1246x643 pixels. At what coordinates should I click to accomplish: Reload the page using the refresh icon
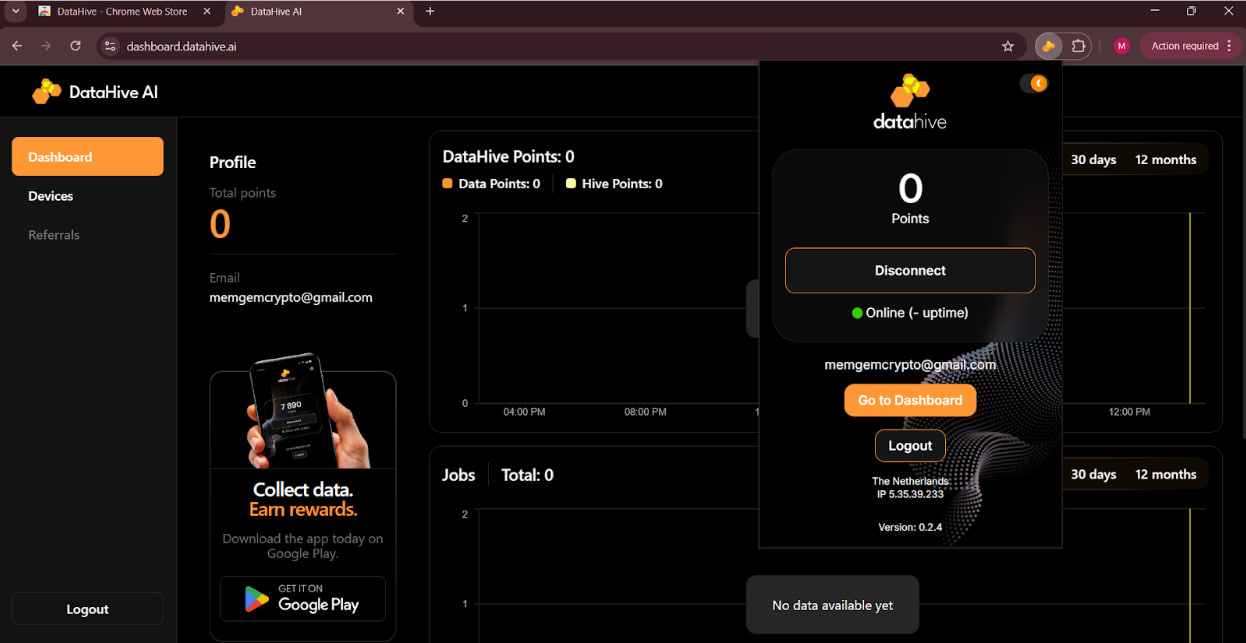pos(75,46)
